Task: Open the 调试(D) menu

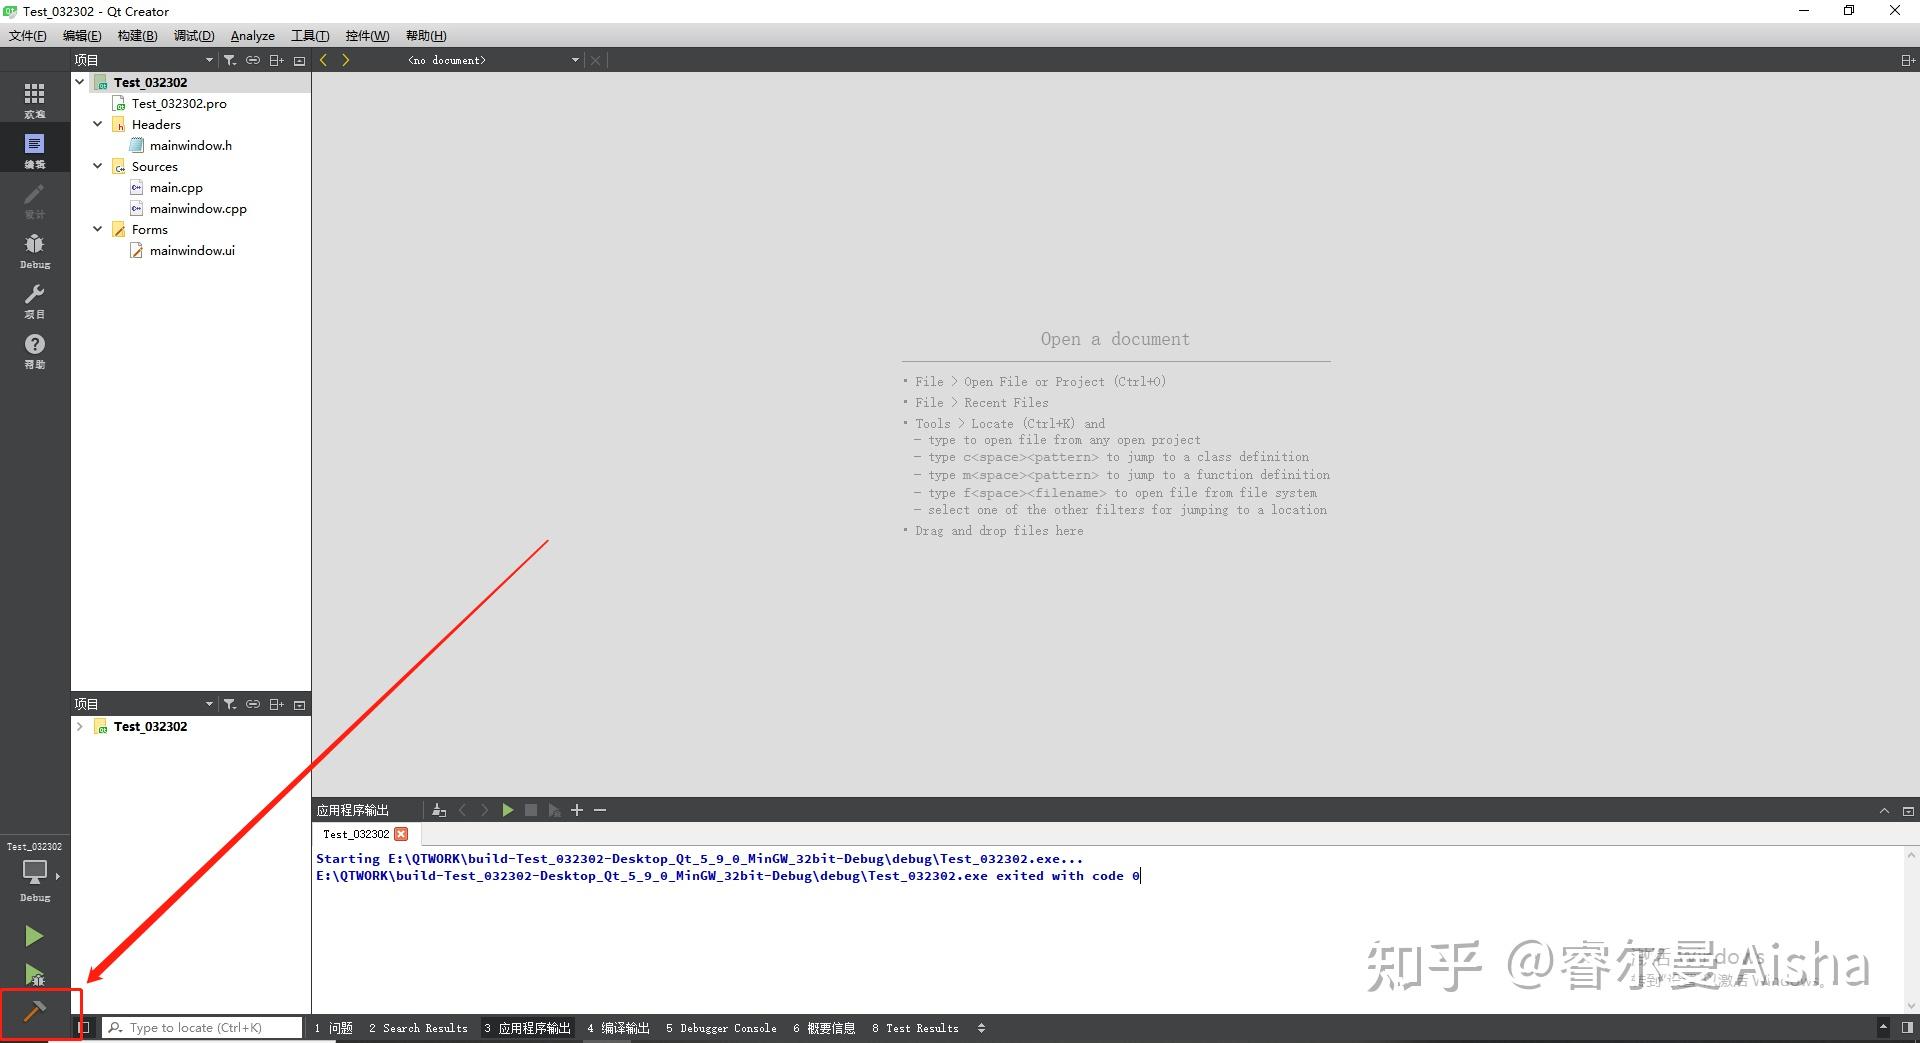Action: click(194, 36)
